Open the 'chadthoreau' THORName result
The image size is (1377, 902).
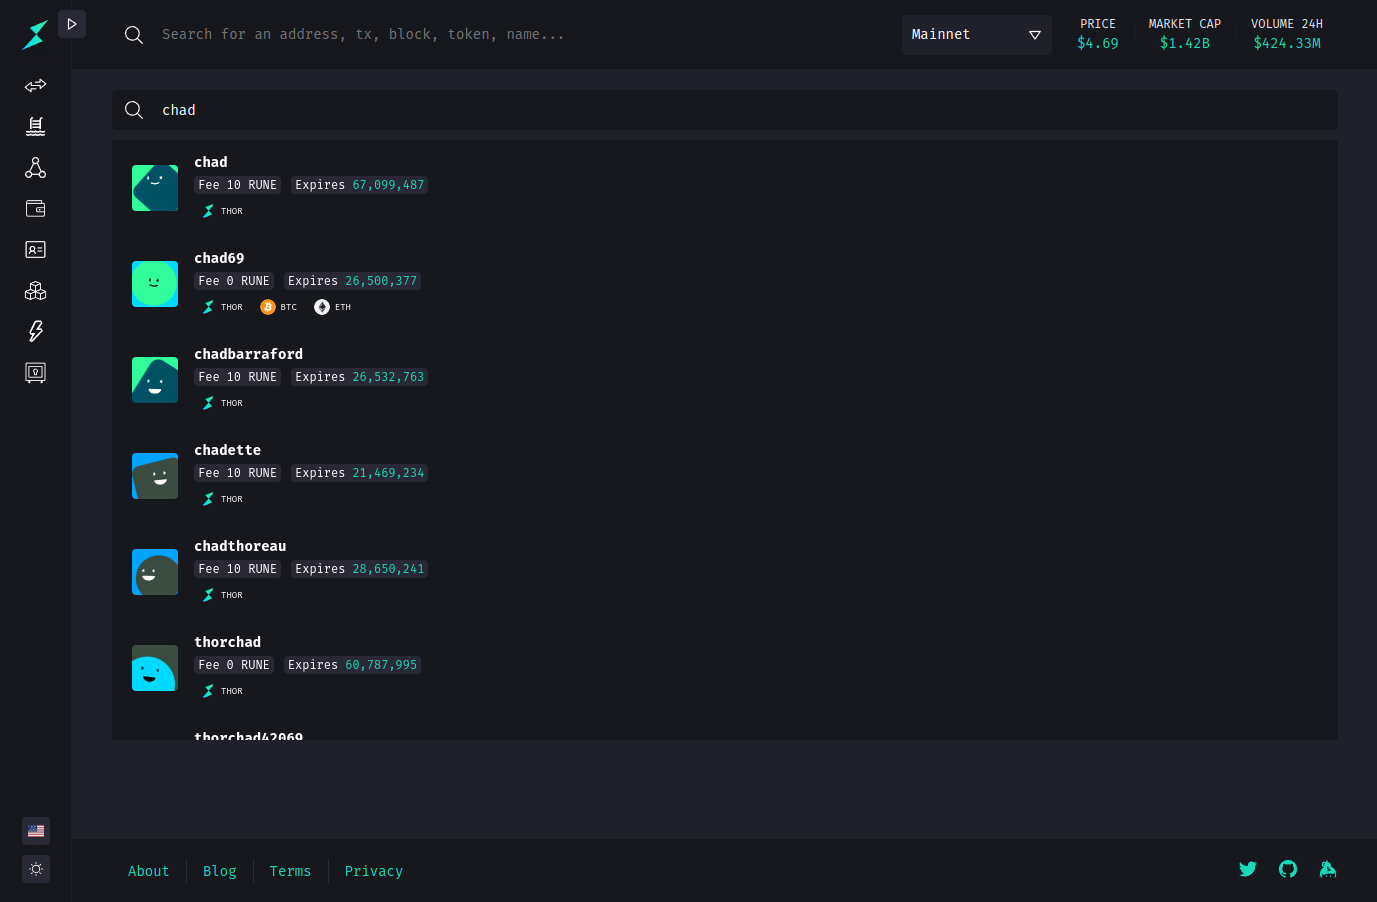coord(240,546)
